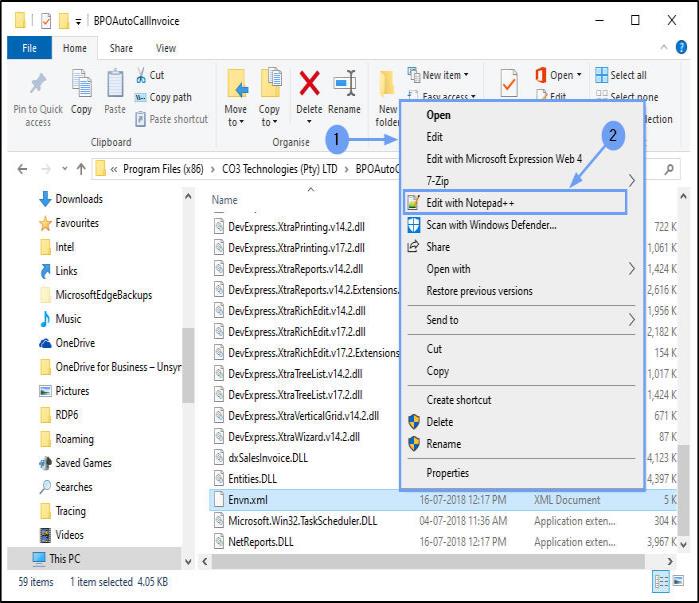Click the Name column header
Screen dimensions: 699x603
(224, 200)
